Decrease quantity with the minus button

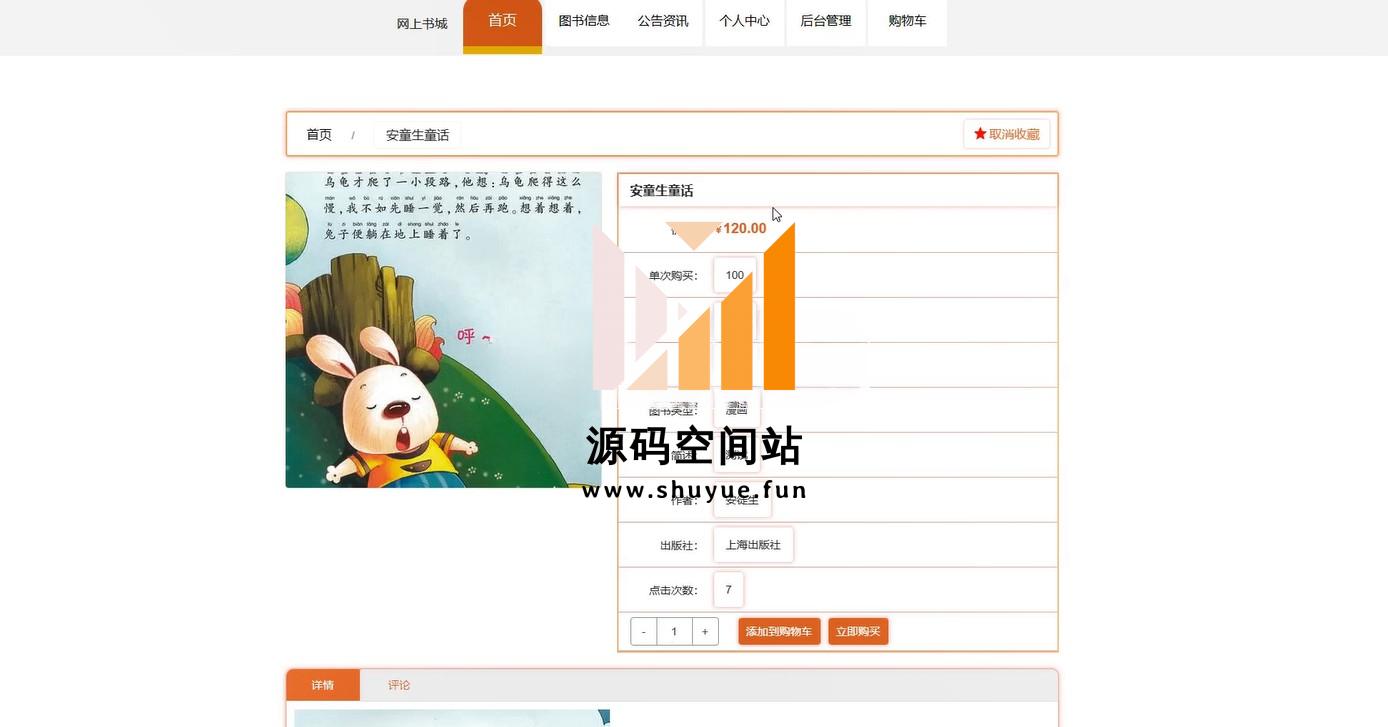point(644,632)
